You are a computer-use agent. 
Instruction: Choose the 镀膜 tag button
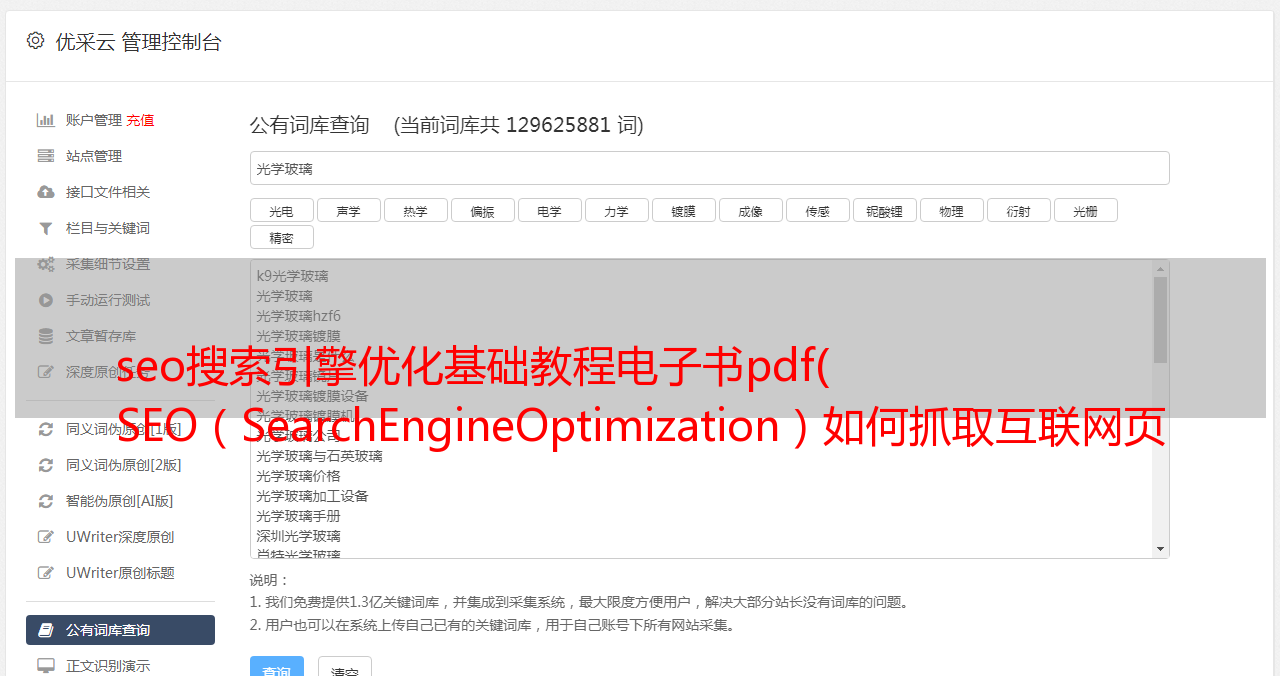pyautogui.click(x=683, y=210)
